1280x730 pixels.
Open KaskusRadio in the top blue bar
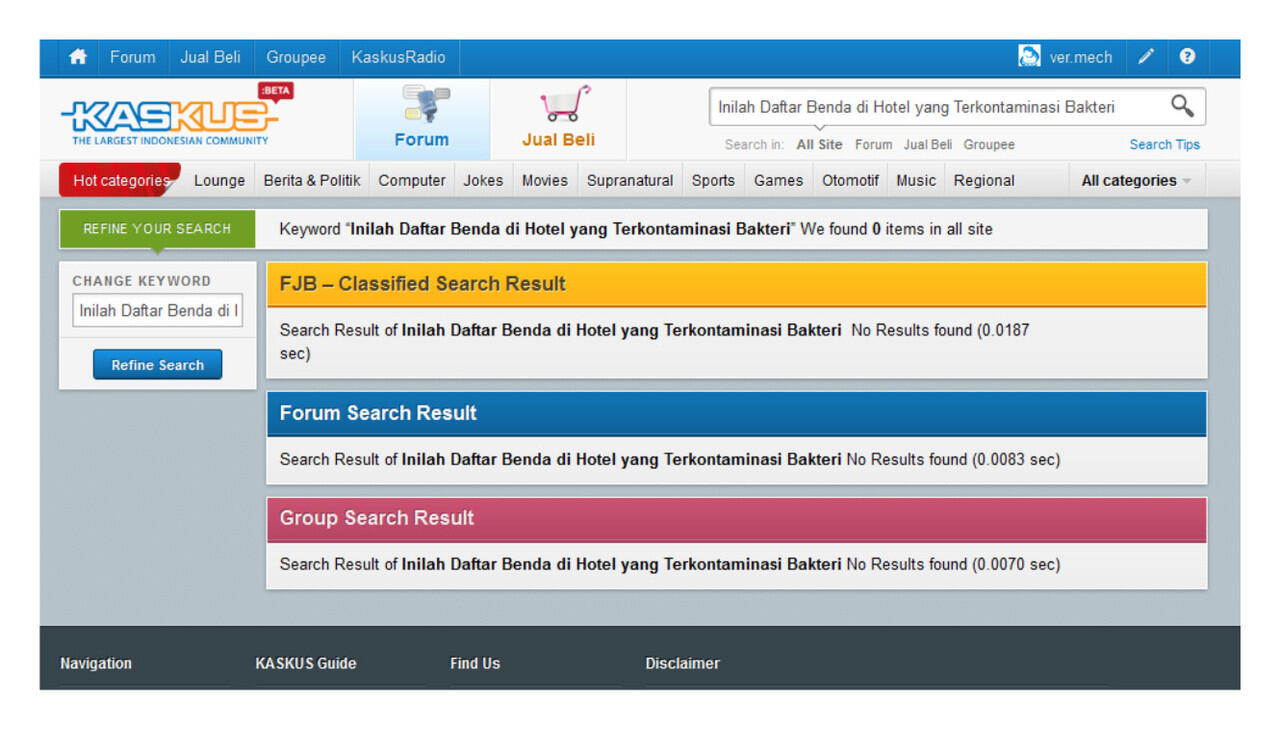[398, 57]
